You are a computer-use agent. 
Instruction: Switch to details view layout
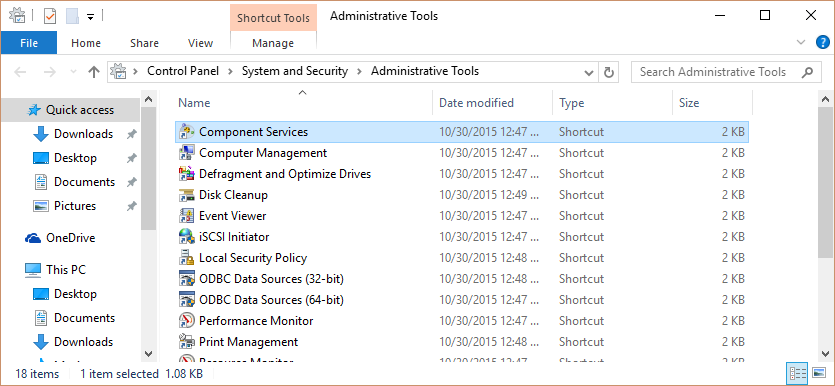pyautogui.click(x=797, y=372)
